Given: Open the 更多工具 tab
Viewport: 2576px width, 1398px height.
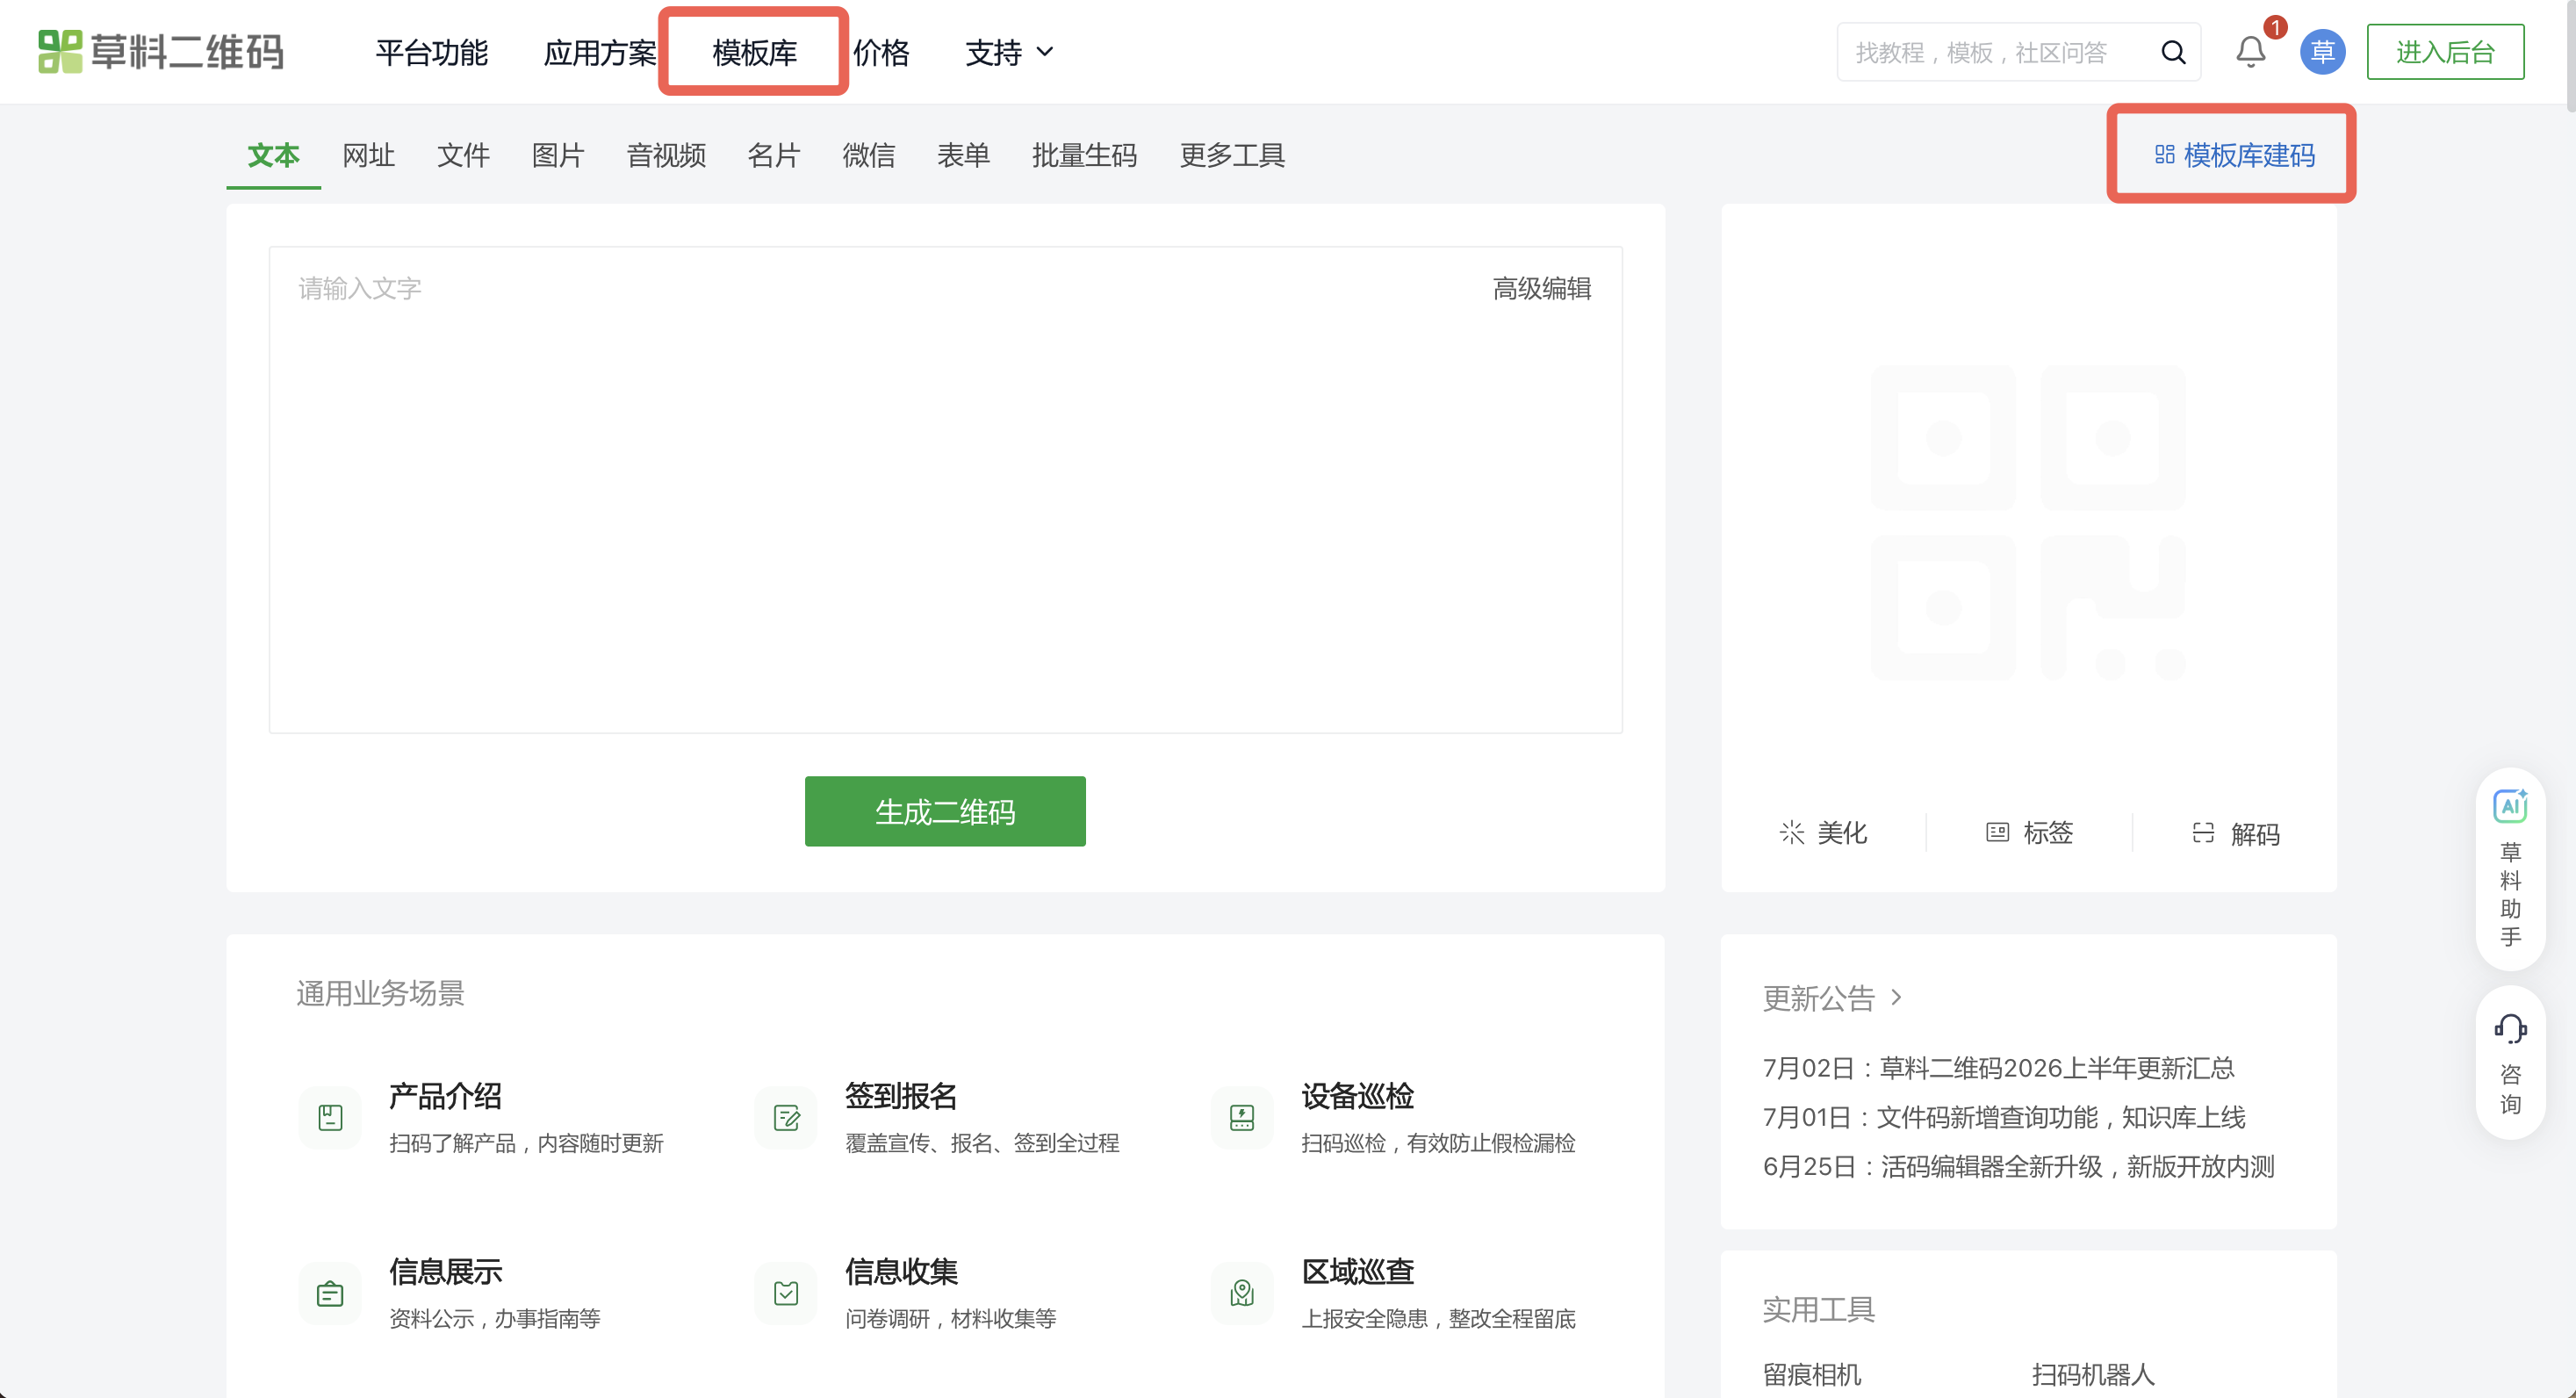Looking at the screenshot, I should coord(1232,155).
